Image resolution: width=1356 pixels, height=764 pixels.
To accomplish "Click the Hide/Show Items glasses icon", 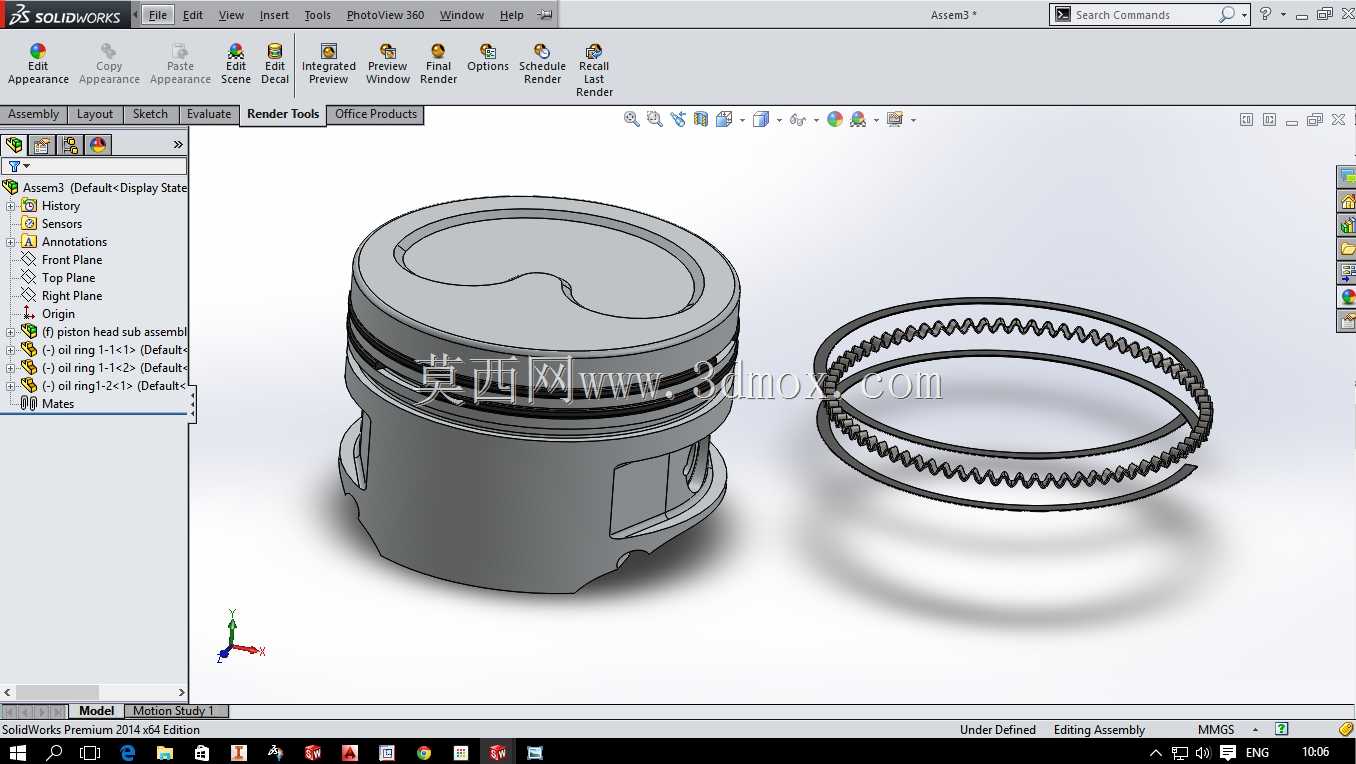I will click(797, 119).
